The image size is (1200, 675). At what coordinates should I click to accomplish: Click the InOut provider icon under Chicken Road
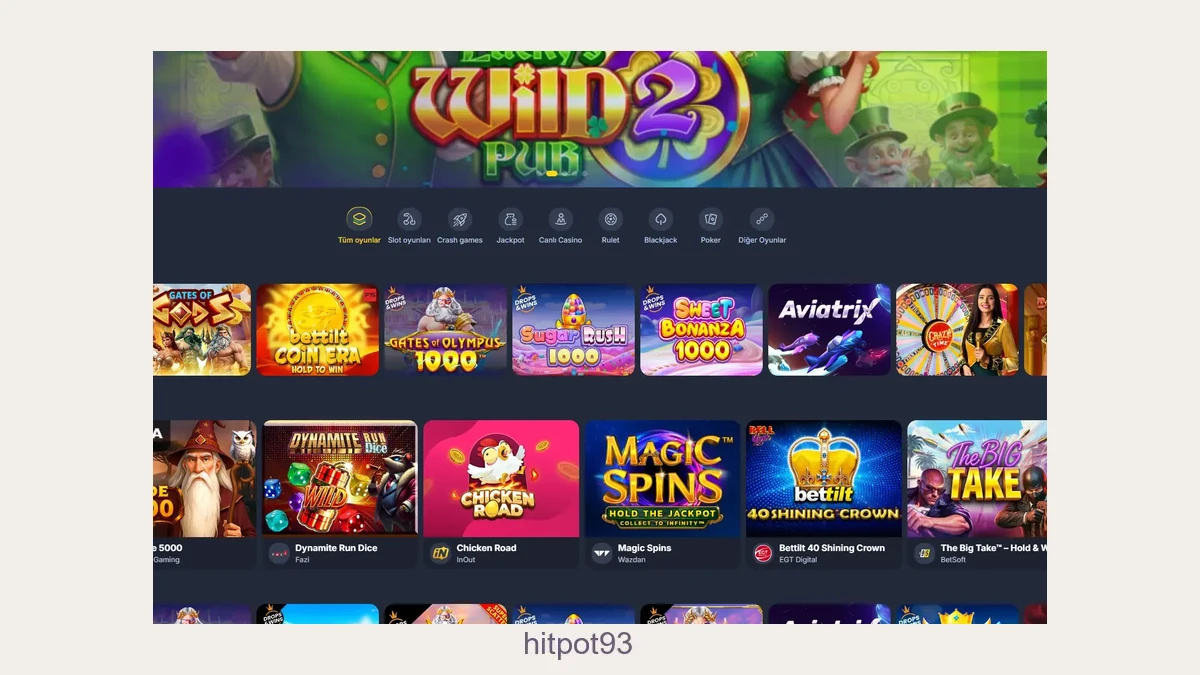tap(440, 553)
